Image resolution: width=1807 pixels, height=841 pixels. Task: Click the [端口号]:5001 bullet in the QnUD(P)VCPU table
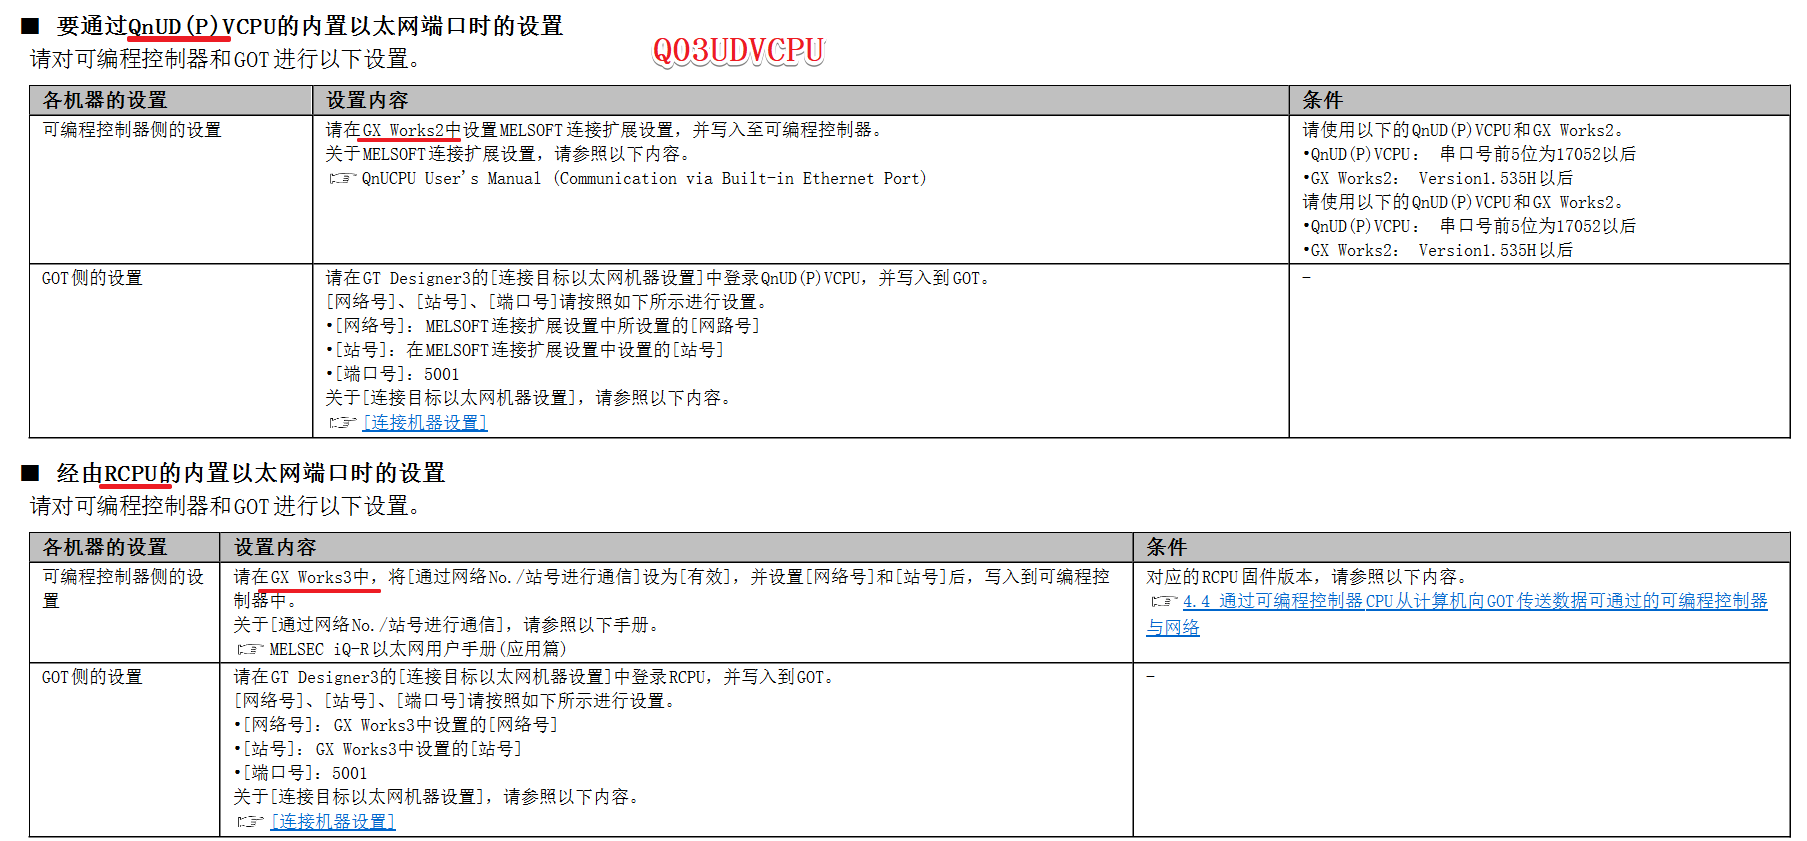click(x=393, y=374)
